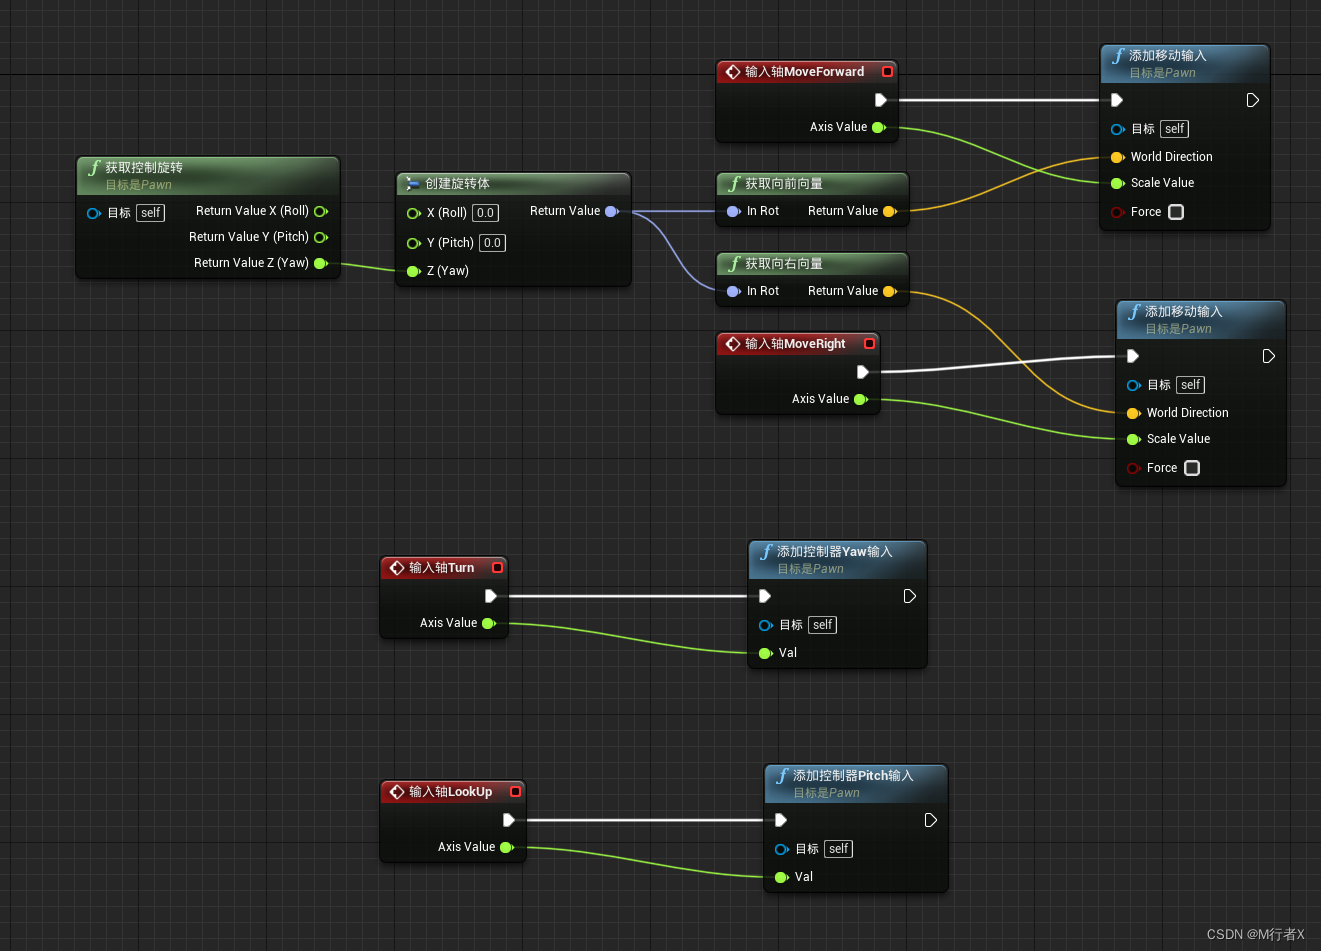The height and width of the screenshot is (951, 1321).
Task: Click Return Value X (Roll) output pin
Action: [x=321, y=211]
